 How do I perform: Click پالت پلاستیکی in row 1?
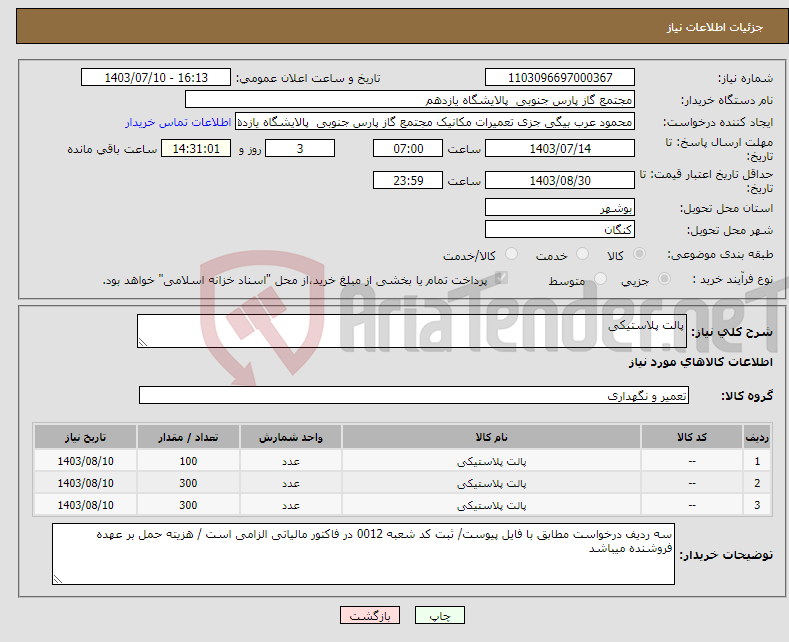491,461
